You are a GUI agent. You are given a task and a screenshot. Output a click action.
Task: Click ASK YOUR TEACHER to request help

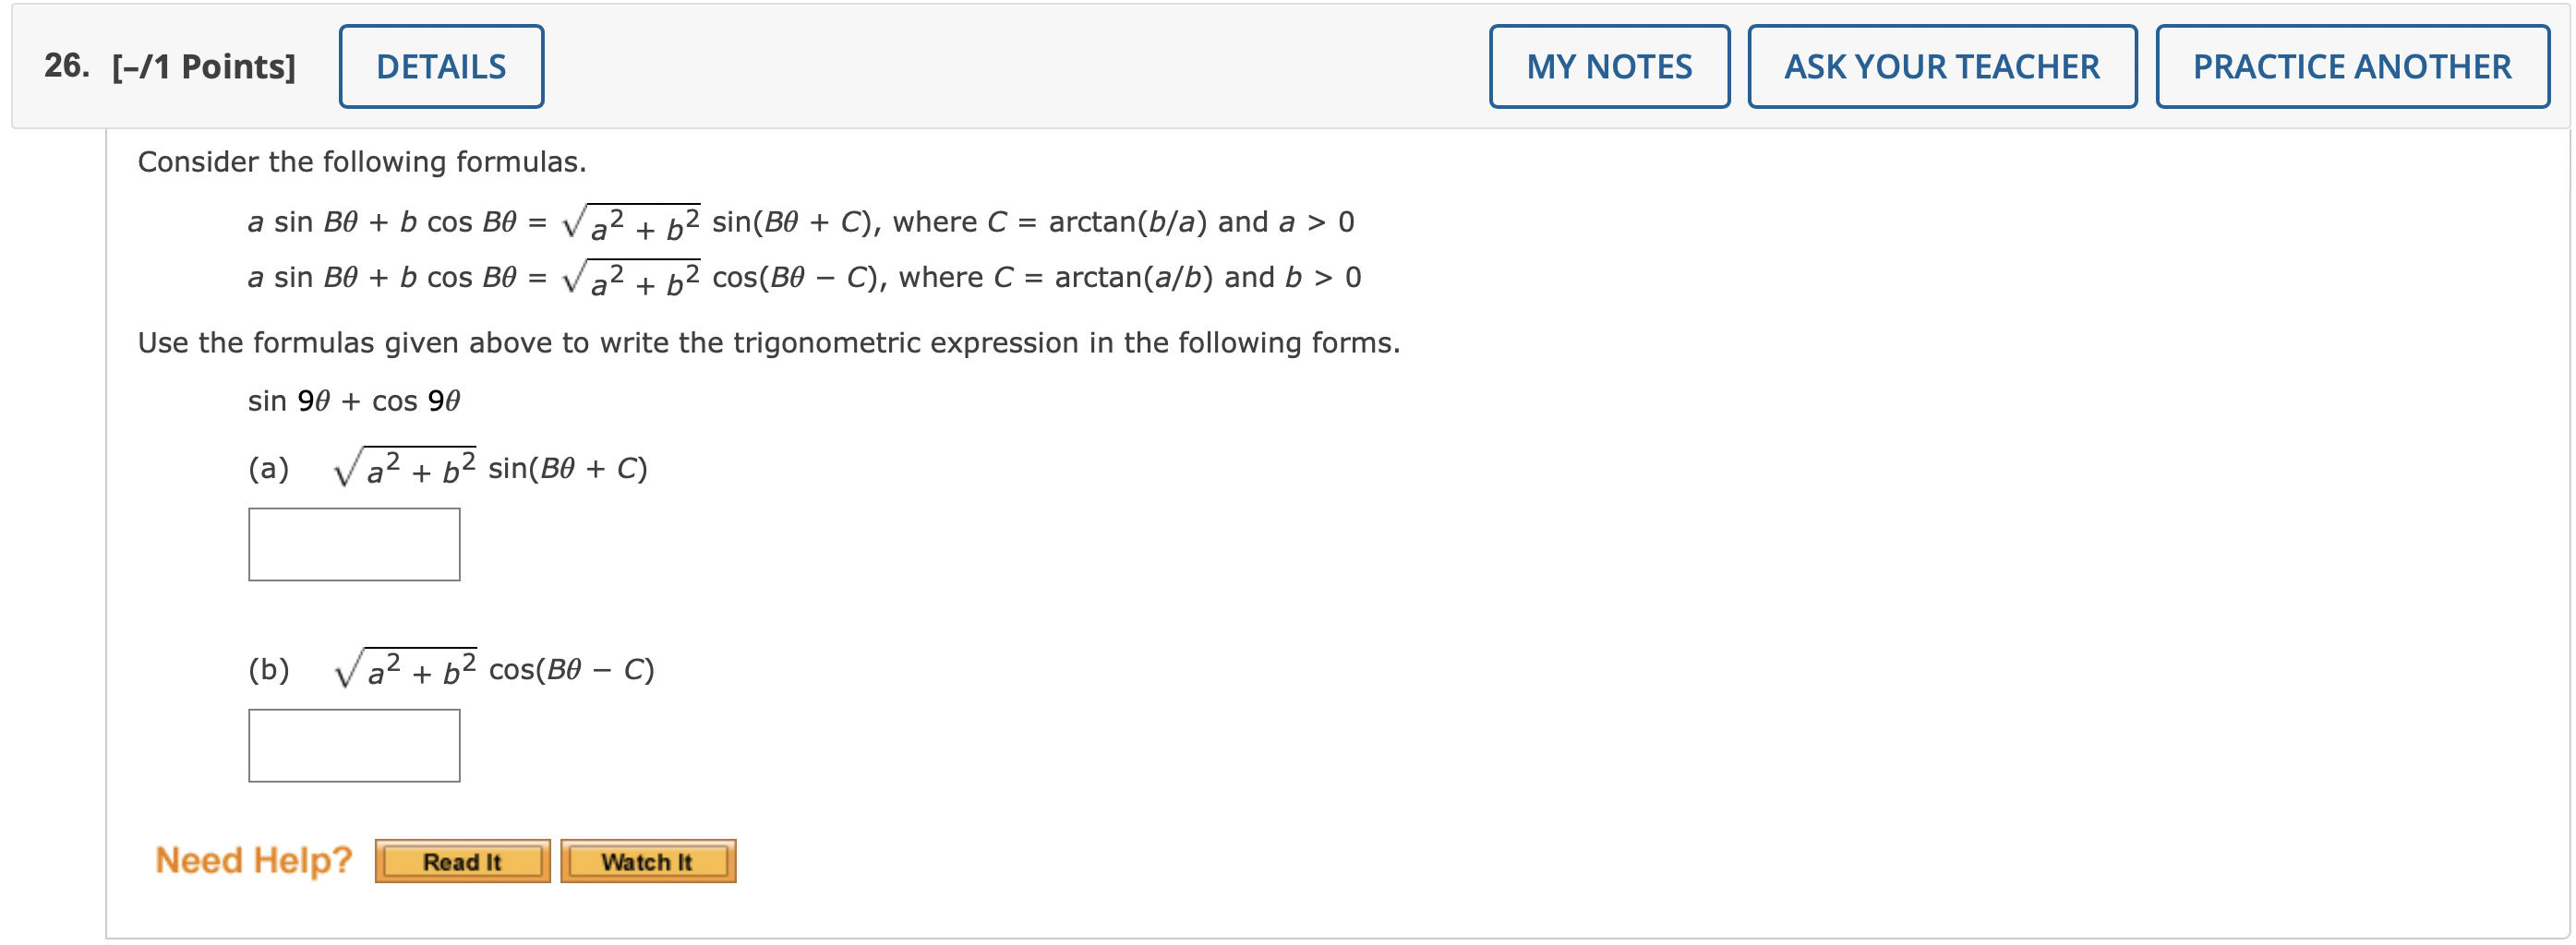coord(1942,65)
